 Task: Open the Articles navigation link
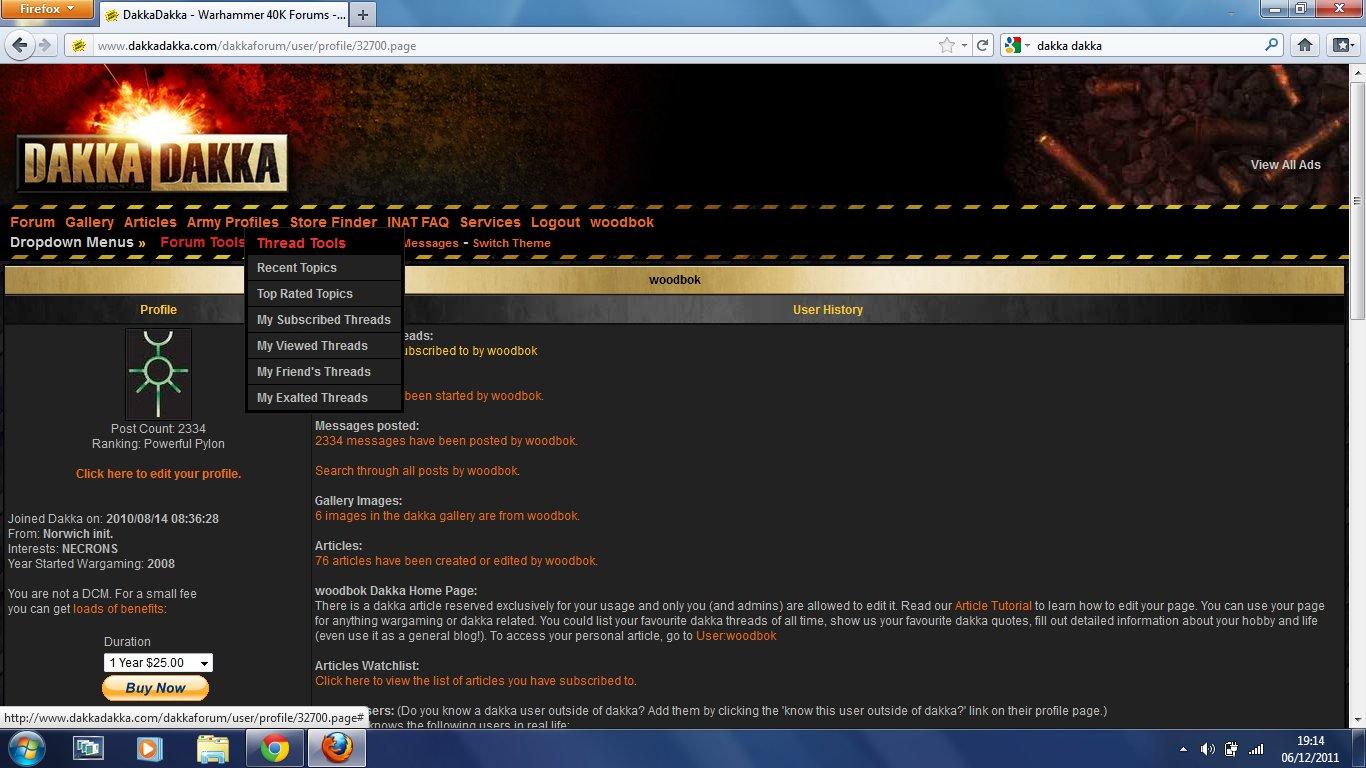pyautogui.click(x=150, y=222)
